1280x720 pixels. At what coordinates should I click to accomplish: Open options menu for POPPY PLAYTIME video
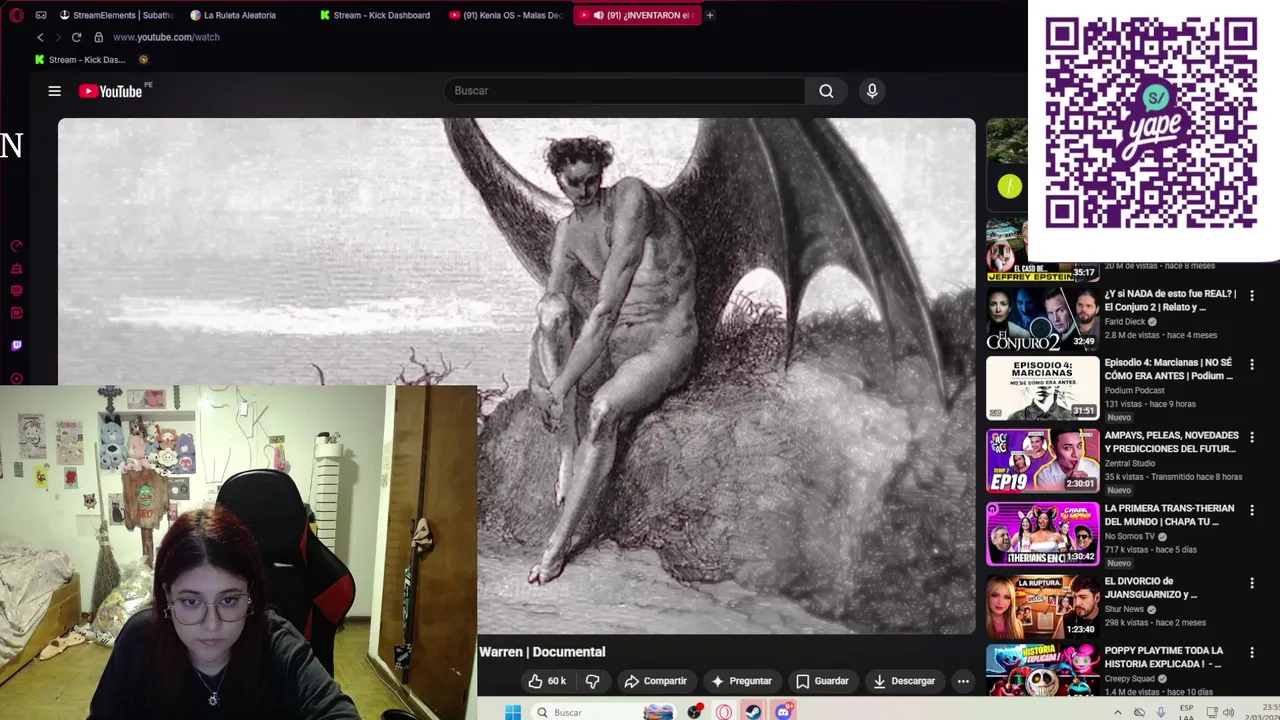point(1251,652)
